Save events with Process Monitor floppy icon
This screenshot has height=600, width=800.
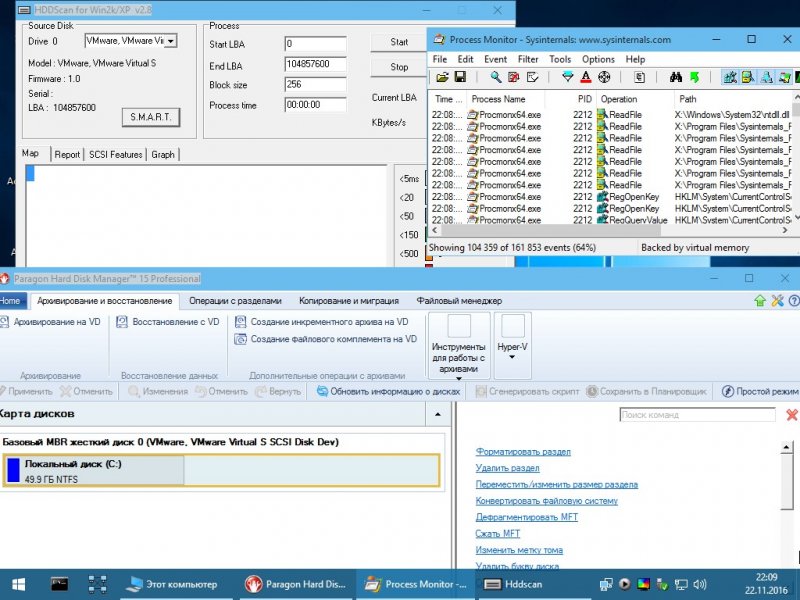460,77
